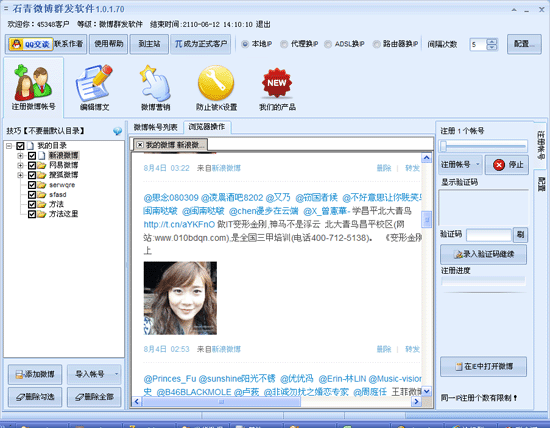Screen dimensions: 550x428
Task: Toggle checkbox for 搜狐微博
Action: tap(32, 175)
